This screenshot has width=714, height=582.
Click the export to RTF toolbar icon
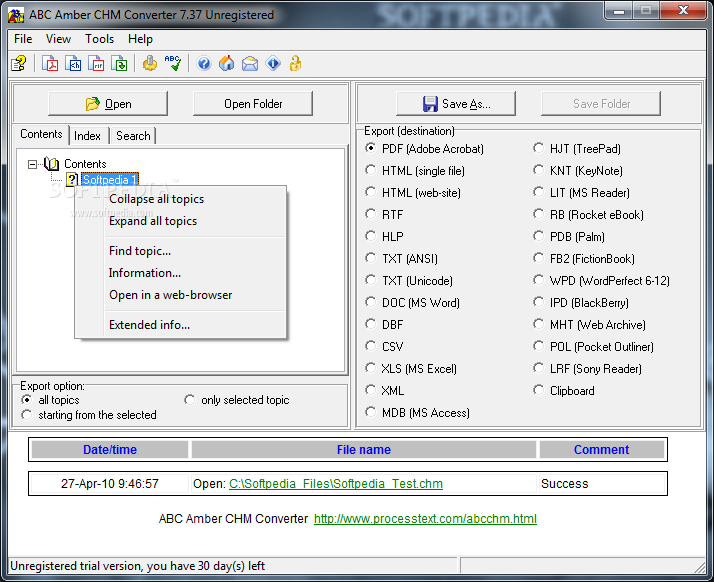[96, 63]
